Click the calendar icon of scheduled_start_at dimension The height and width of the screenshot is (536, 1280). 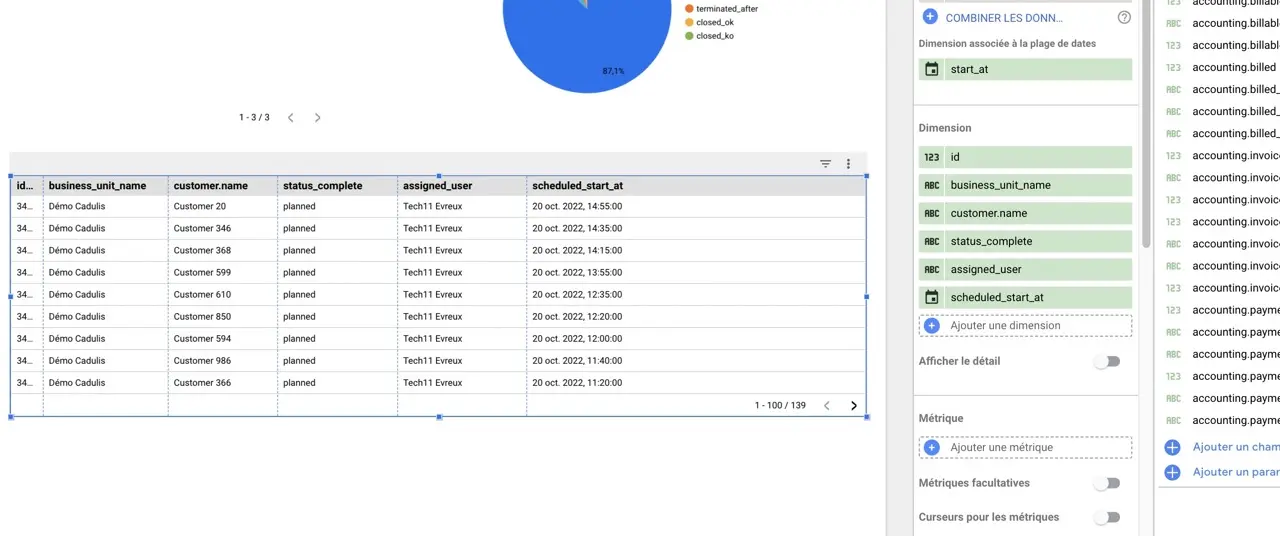[932, 297]
